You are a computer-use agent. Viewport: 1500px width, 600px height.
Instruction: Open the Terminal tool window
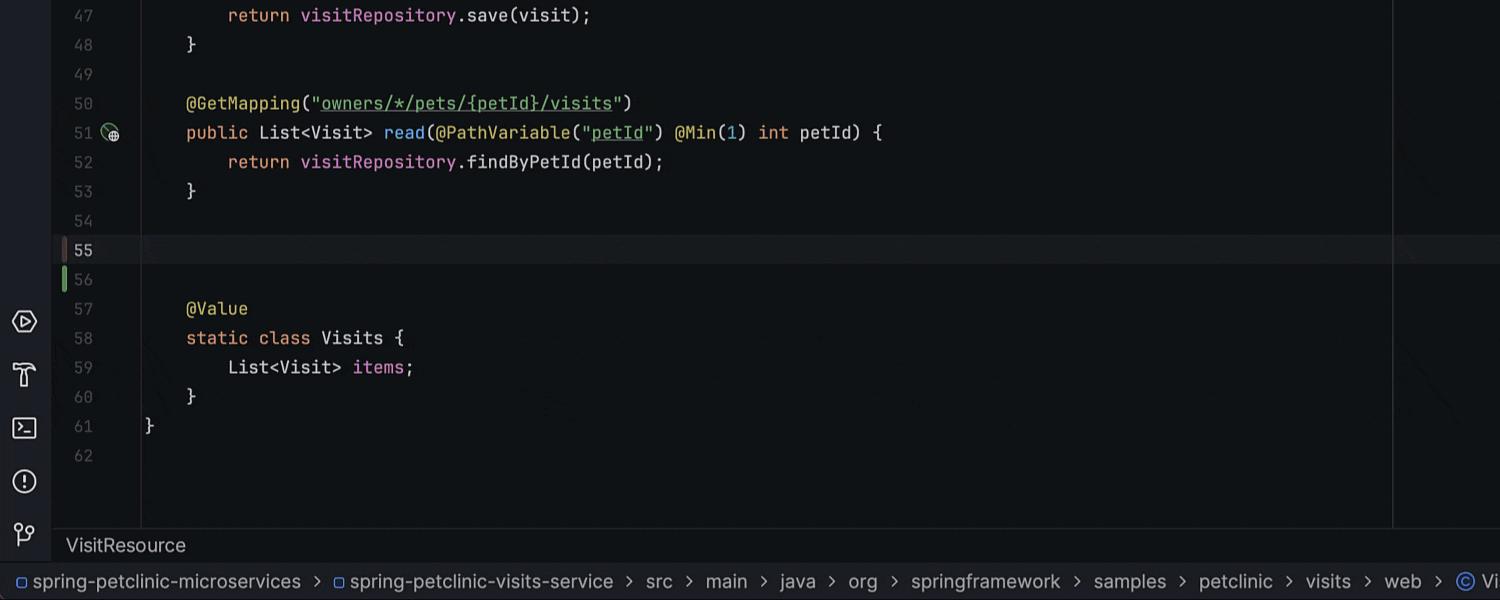click(24, 428)
